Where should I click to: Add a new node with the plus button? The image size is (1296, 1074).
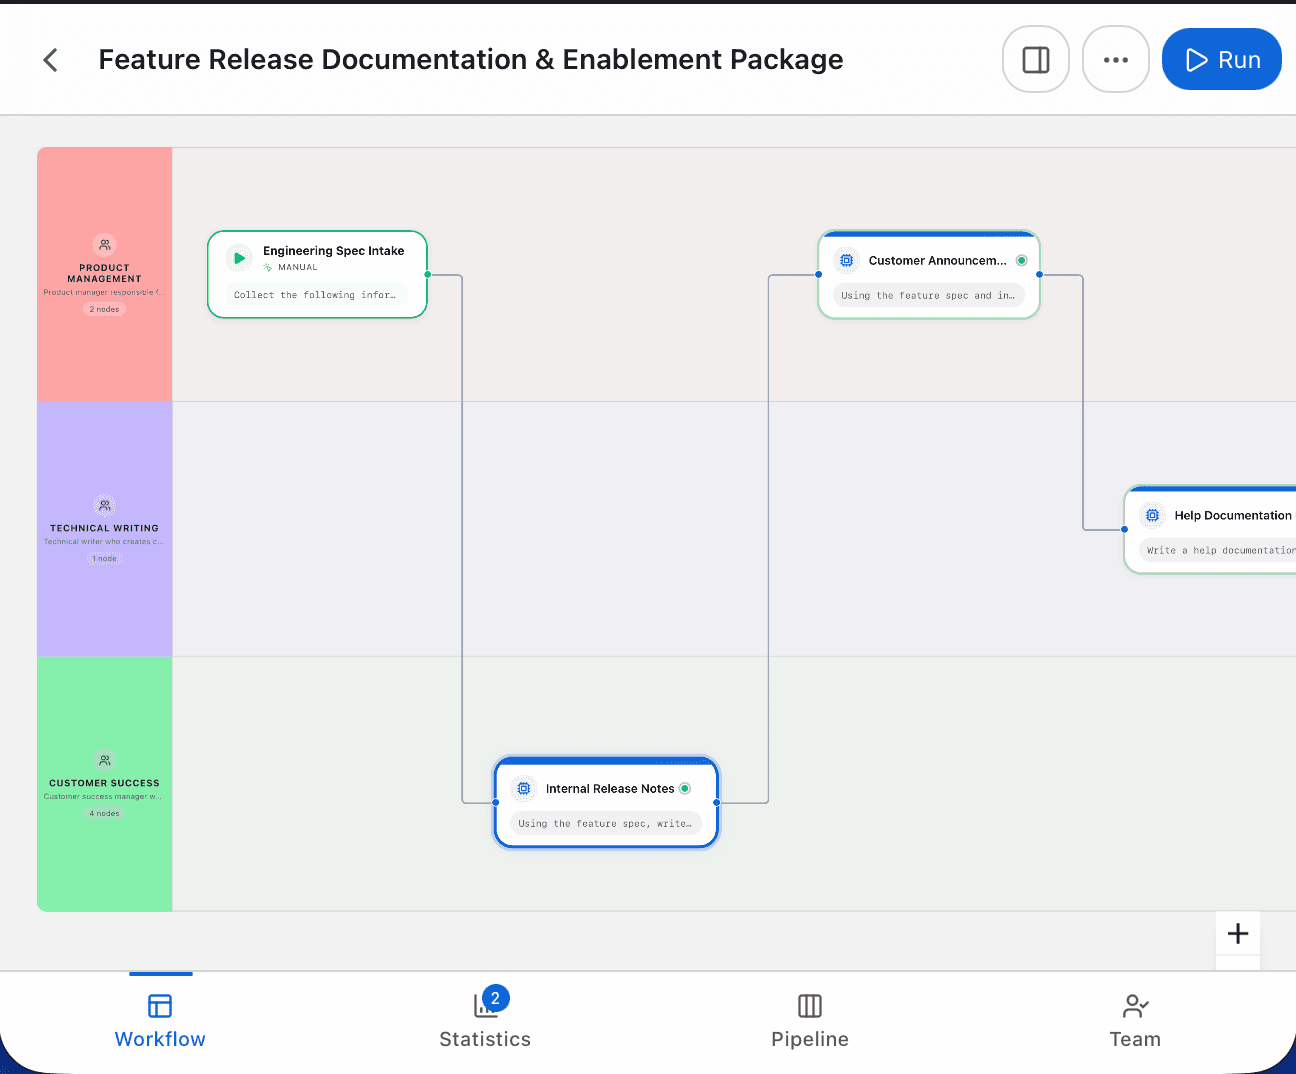(1238, 933)
